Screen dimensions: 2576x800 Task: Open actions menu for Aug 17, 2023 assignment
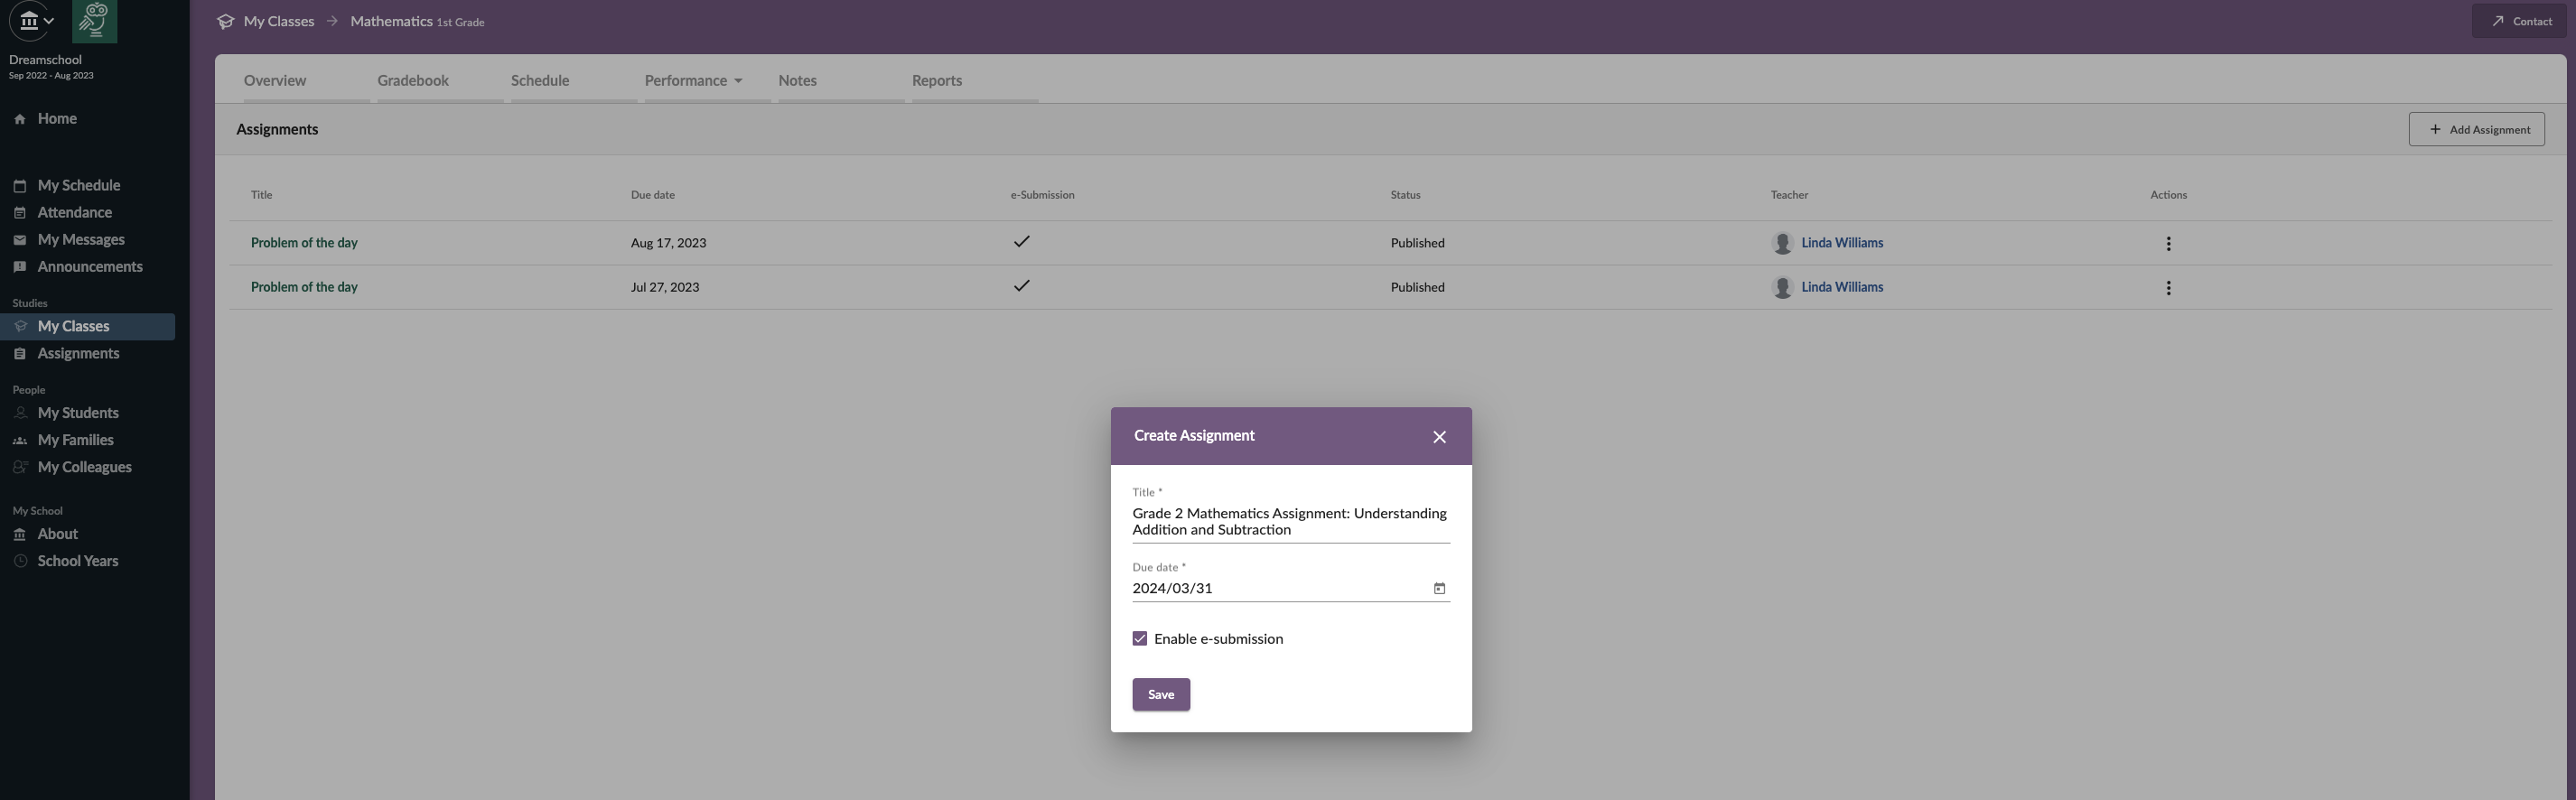tap(2167, 244)
